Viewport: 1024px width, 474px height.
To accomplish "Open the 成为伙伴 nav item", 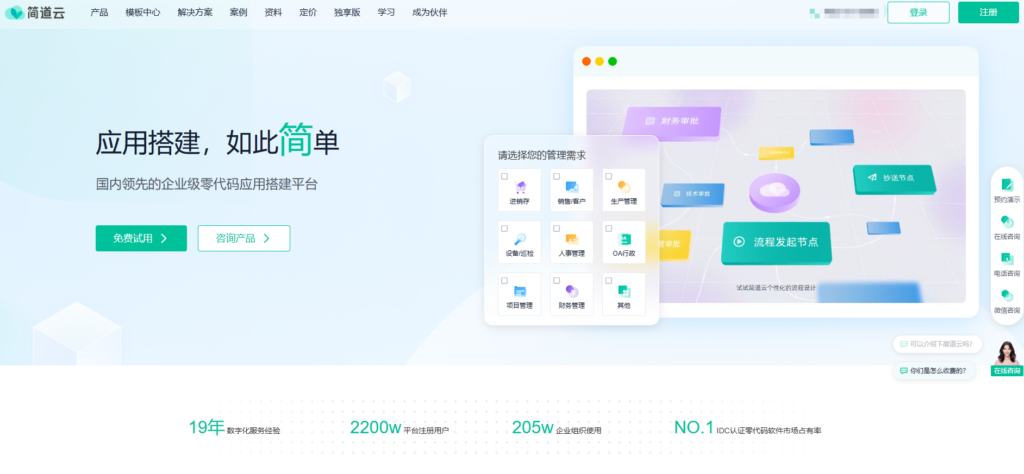I will tap(430, 12).
